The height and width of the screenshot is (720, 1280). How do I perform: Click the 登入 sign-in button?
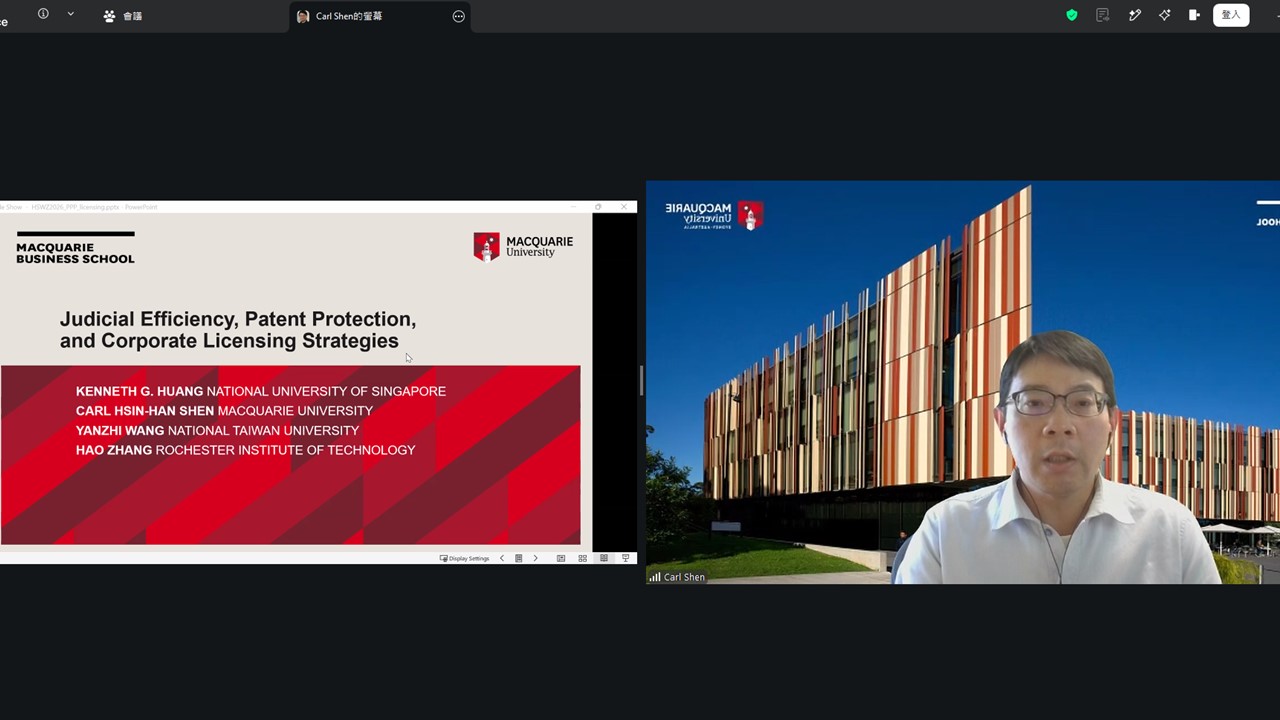coord(1231,15)
